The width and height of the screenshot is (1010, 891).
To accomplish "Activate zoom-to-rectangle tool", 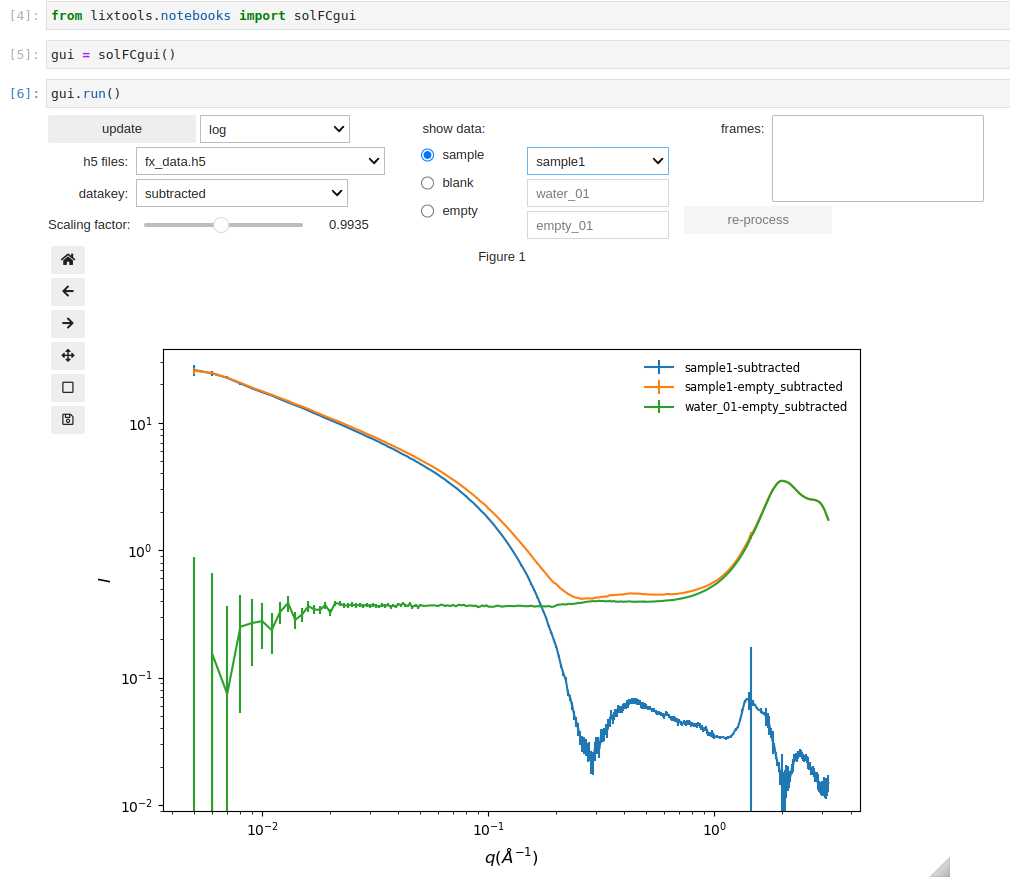I will pyautogui.click(x=68, y=387).
